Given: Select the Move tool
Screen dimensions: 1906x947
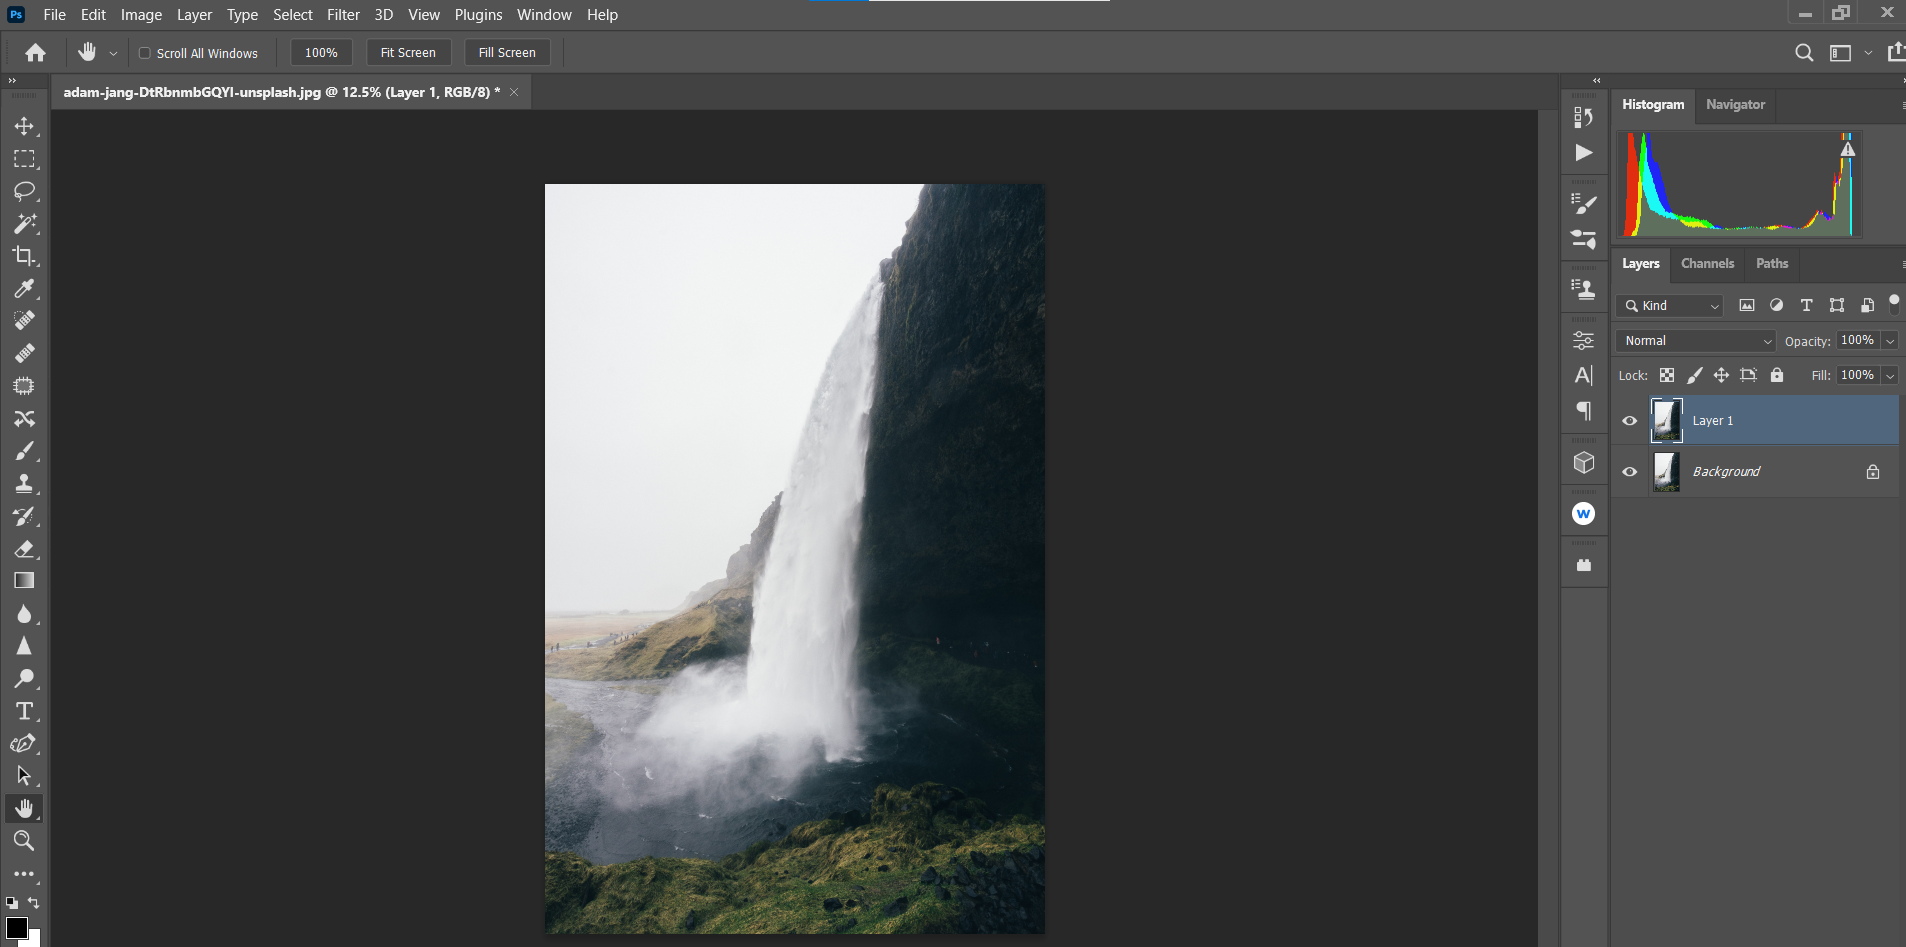Looking at the screenshot, I should click(x=24, y=126).
